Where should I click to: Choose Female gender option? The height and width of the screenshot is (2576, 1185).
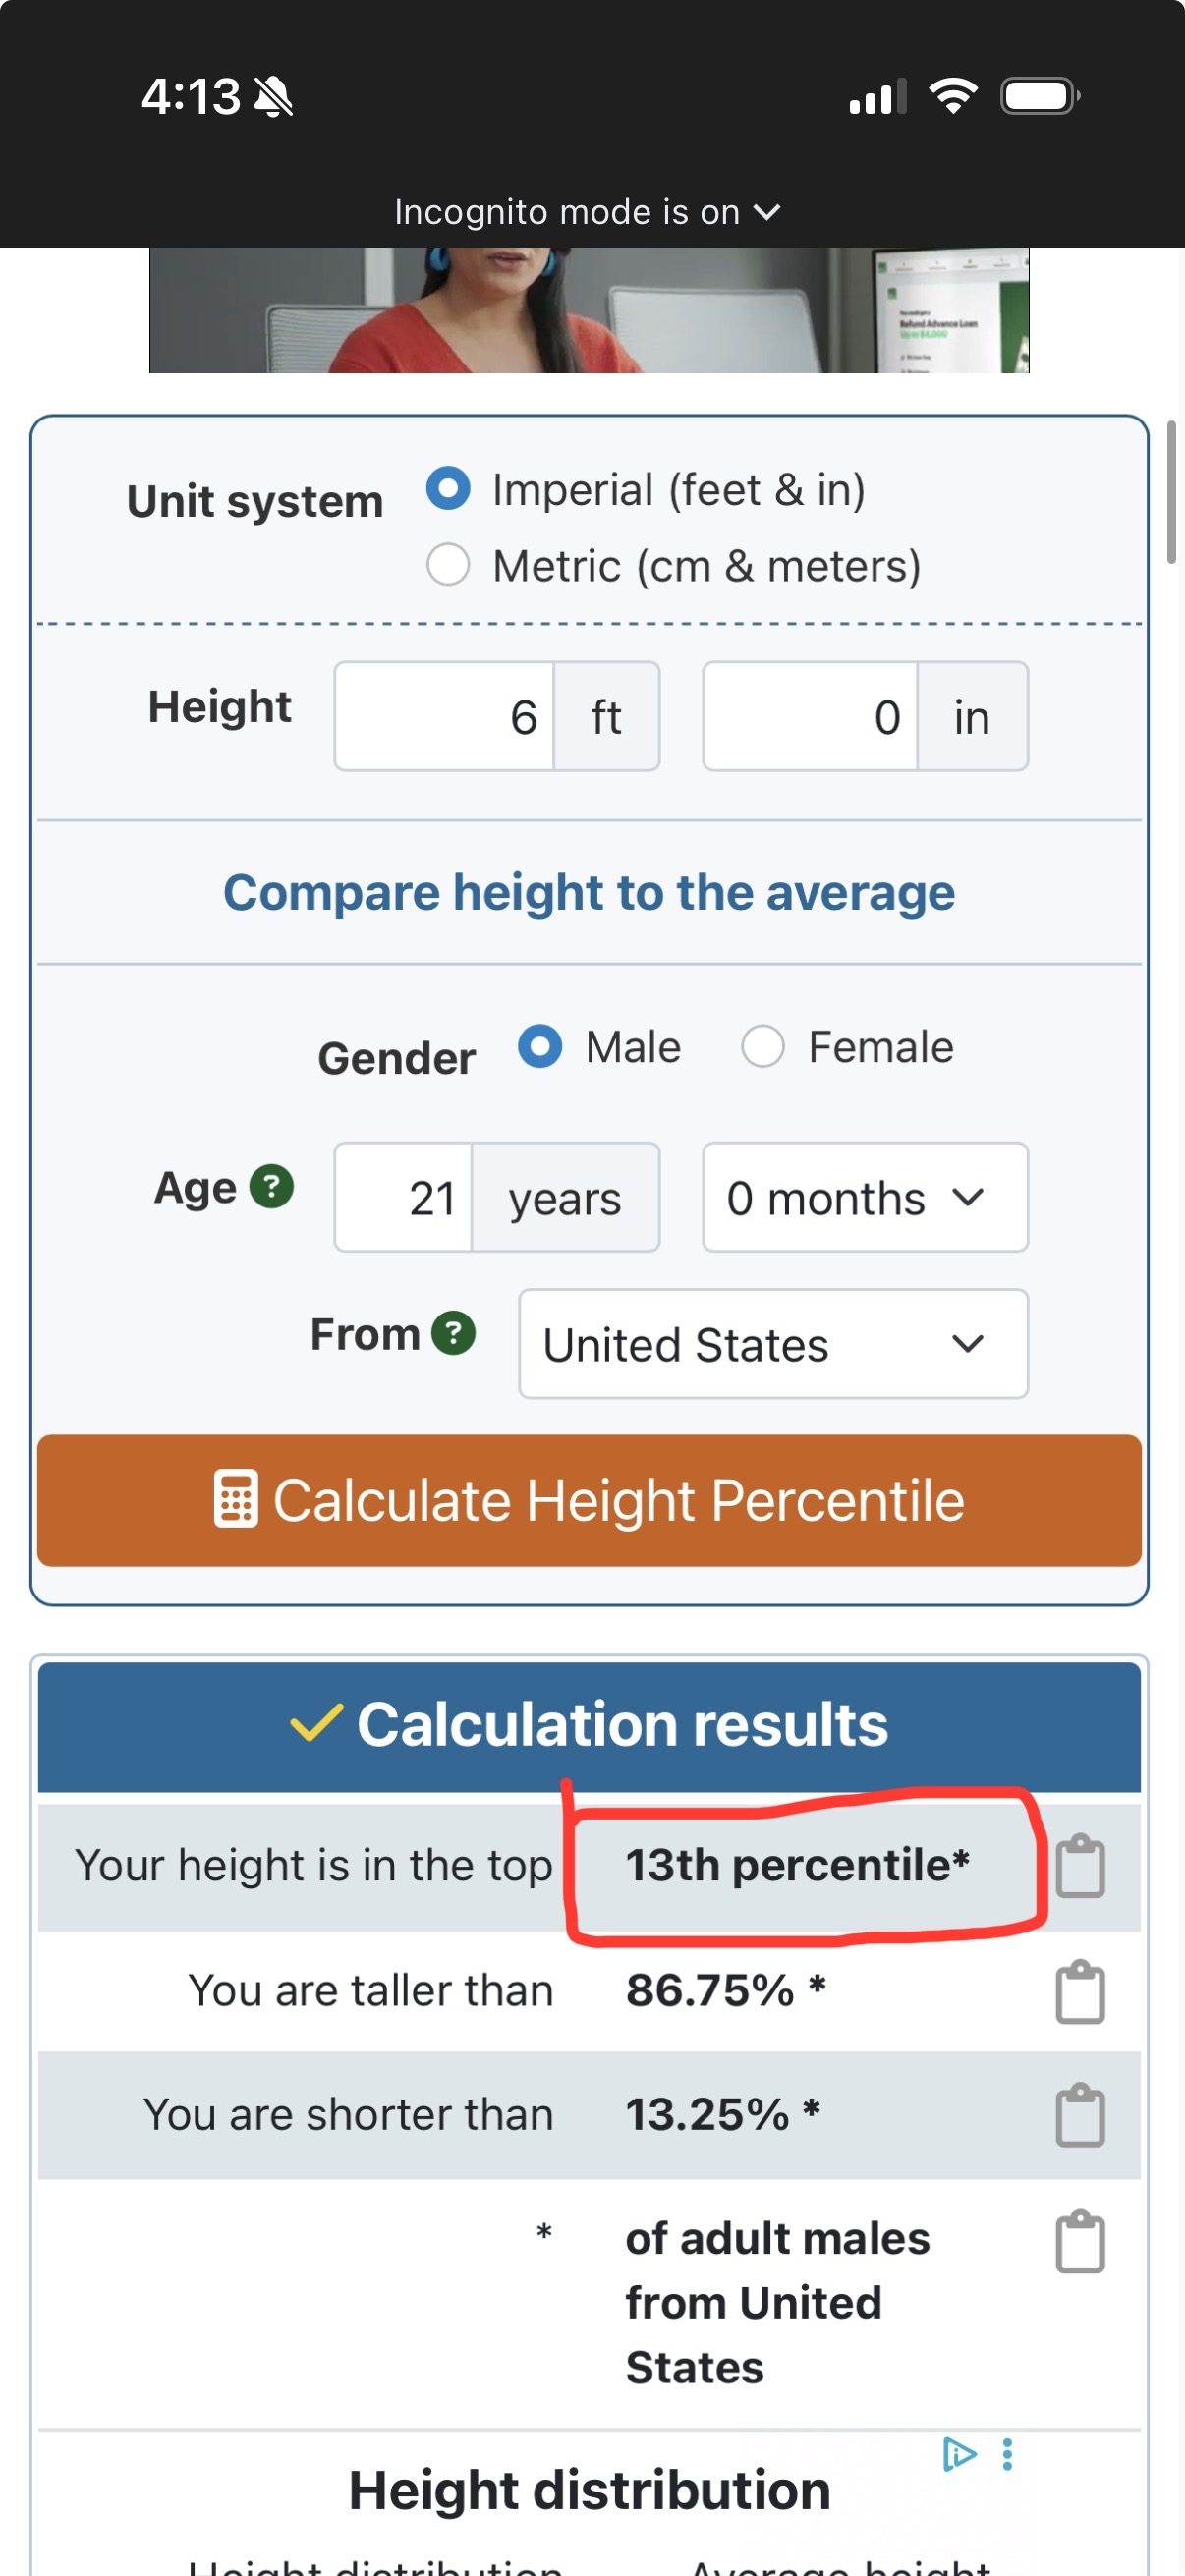(x=762, y=1047)
